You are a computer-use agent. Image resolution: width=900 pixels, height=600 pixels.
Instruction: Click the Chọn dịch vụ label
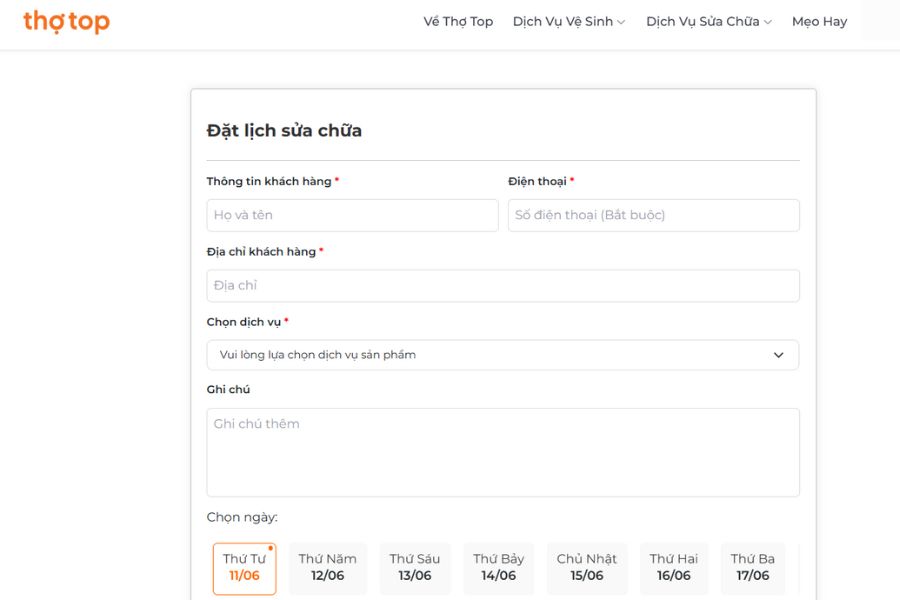(x=243, y=322)
